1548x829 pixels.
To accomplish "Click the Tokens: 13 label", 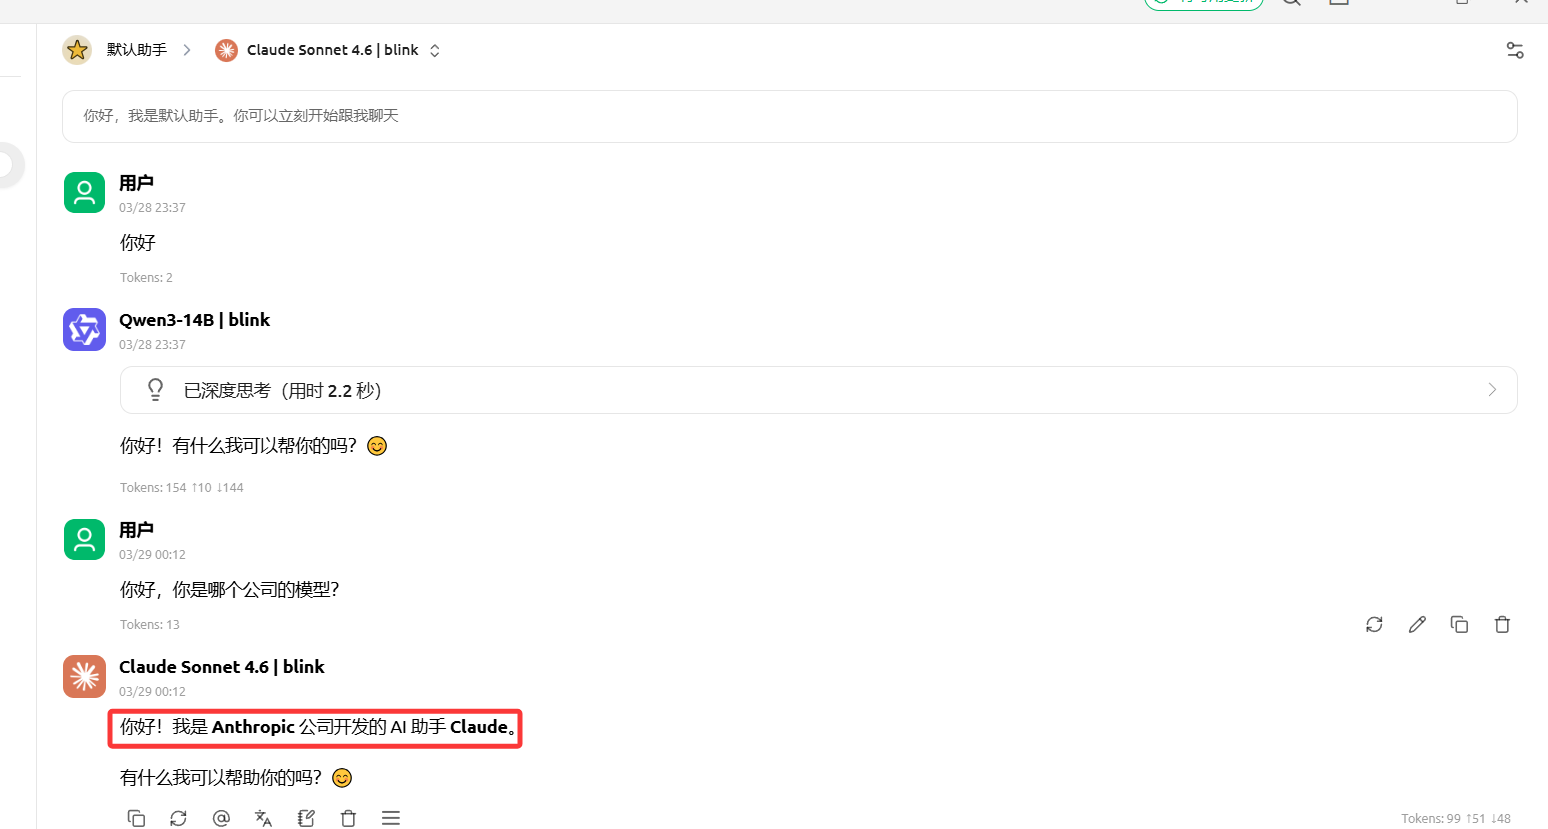I will 150,625.
